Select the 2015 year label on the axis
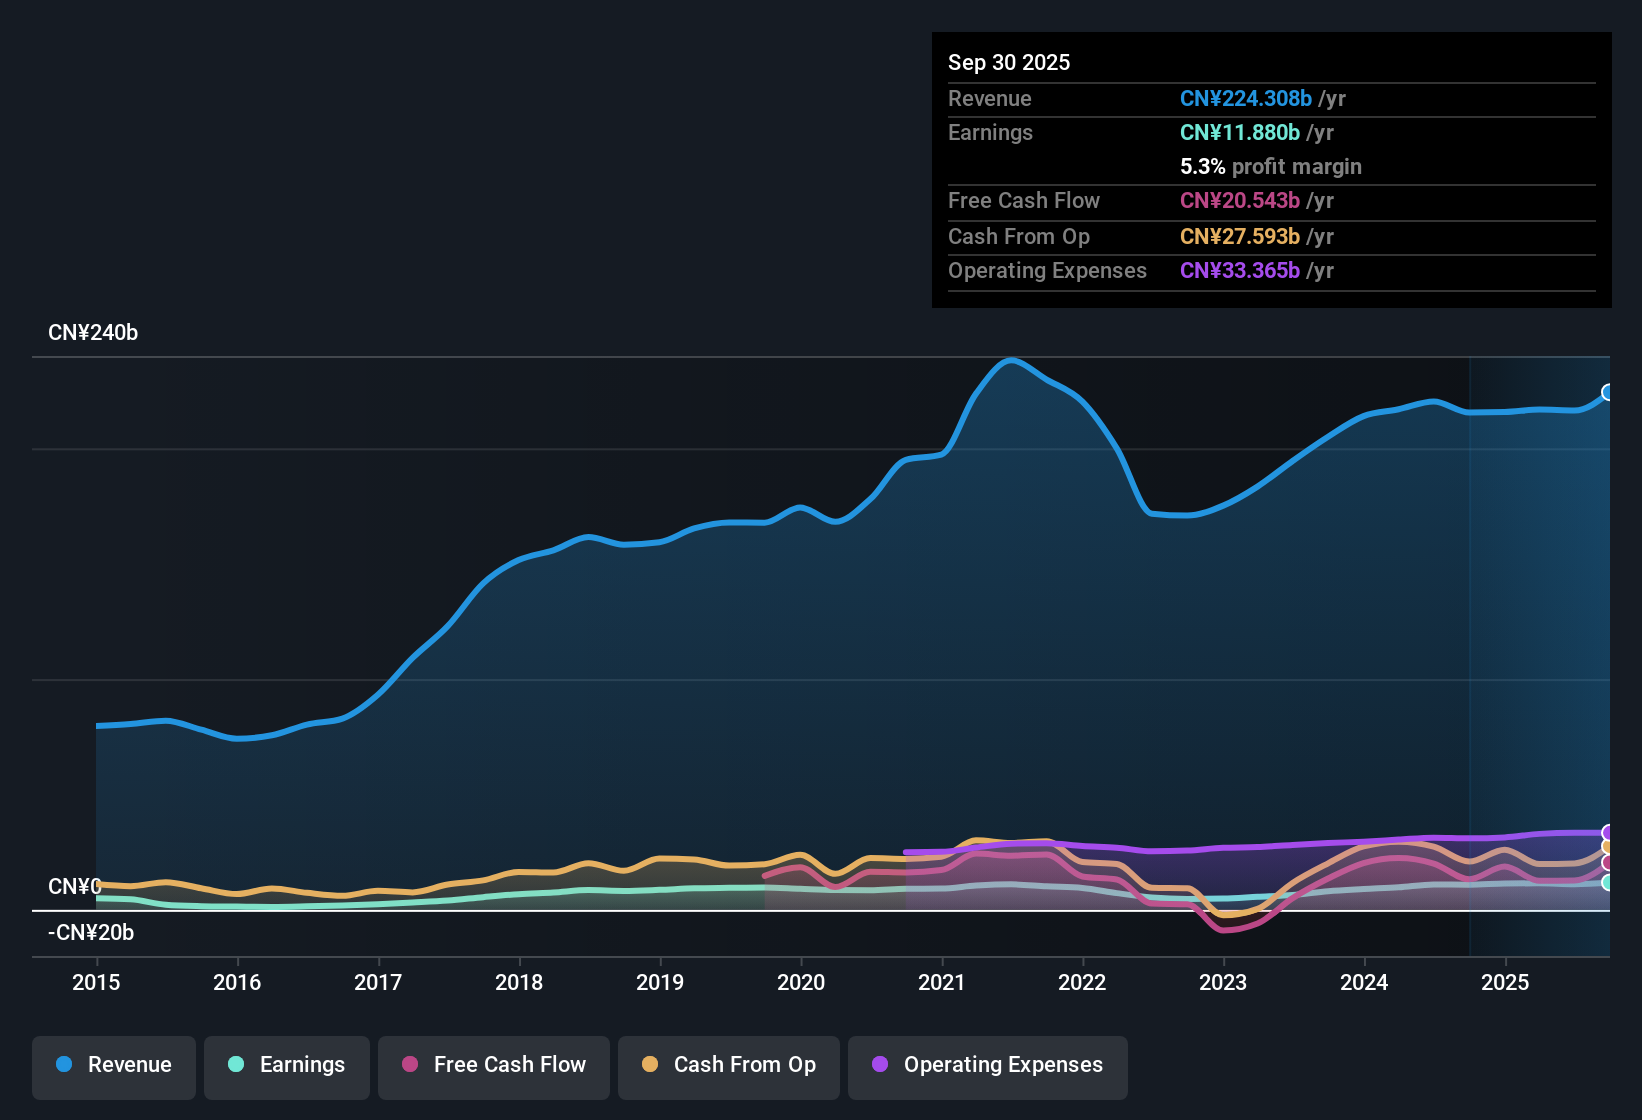The width and height of the screenshot is (1642, 1120). [x=96, y=983]
